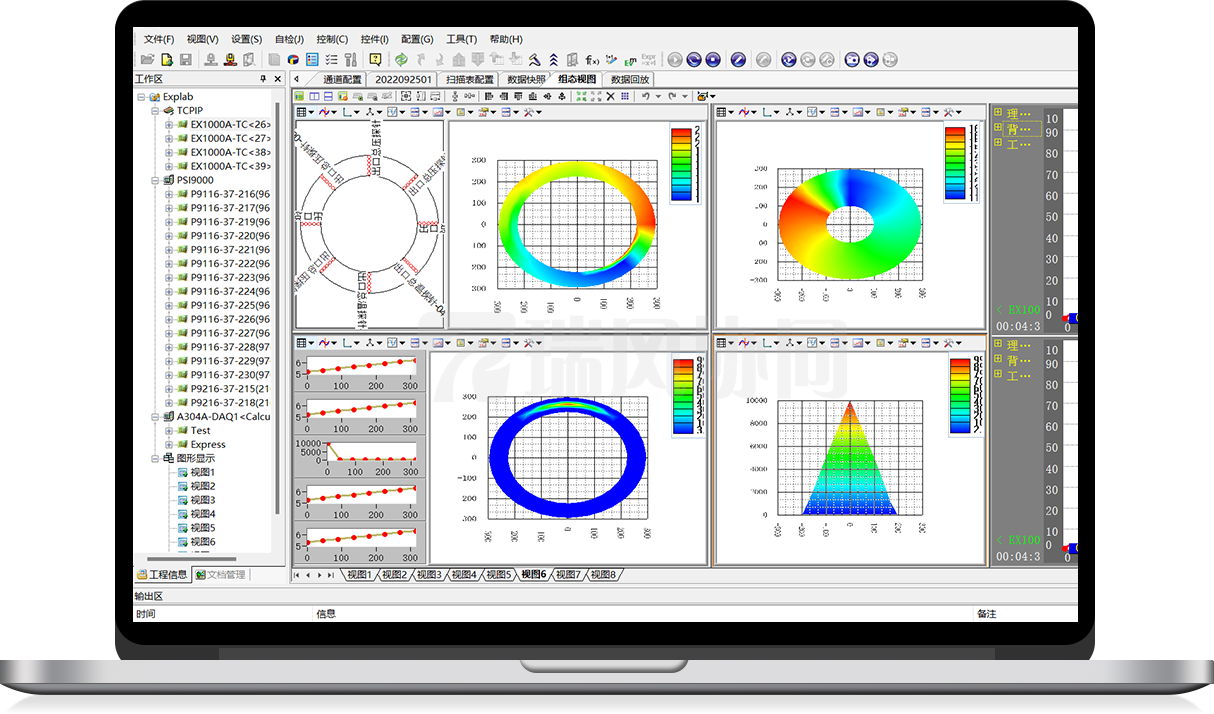Select the 视图3 sheet tab at bottom
This screenshot has width=1214, height=714.
[430, 575]
